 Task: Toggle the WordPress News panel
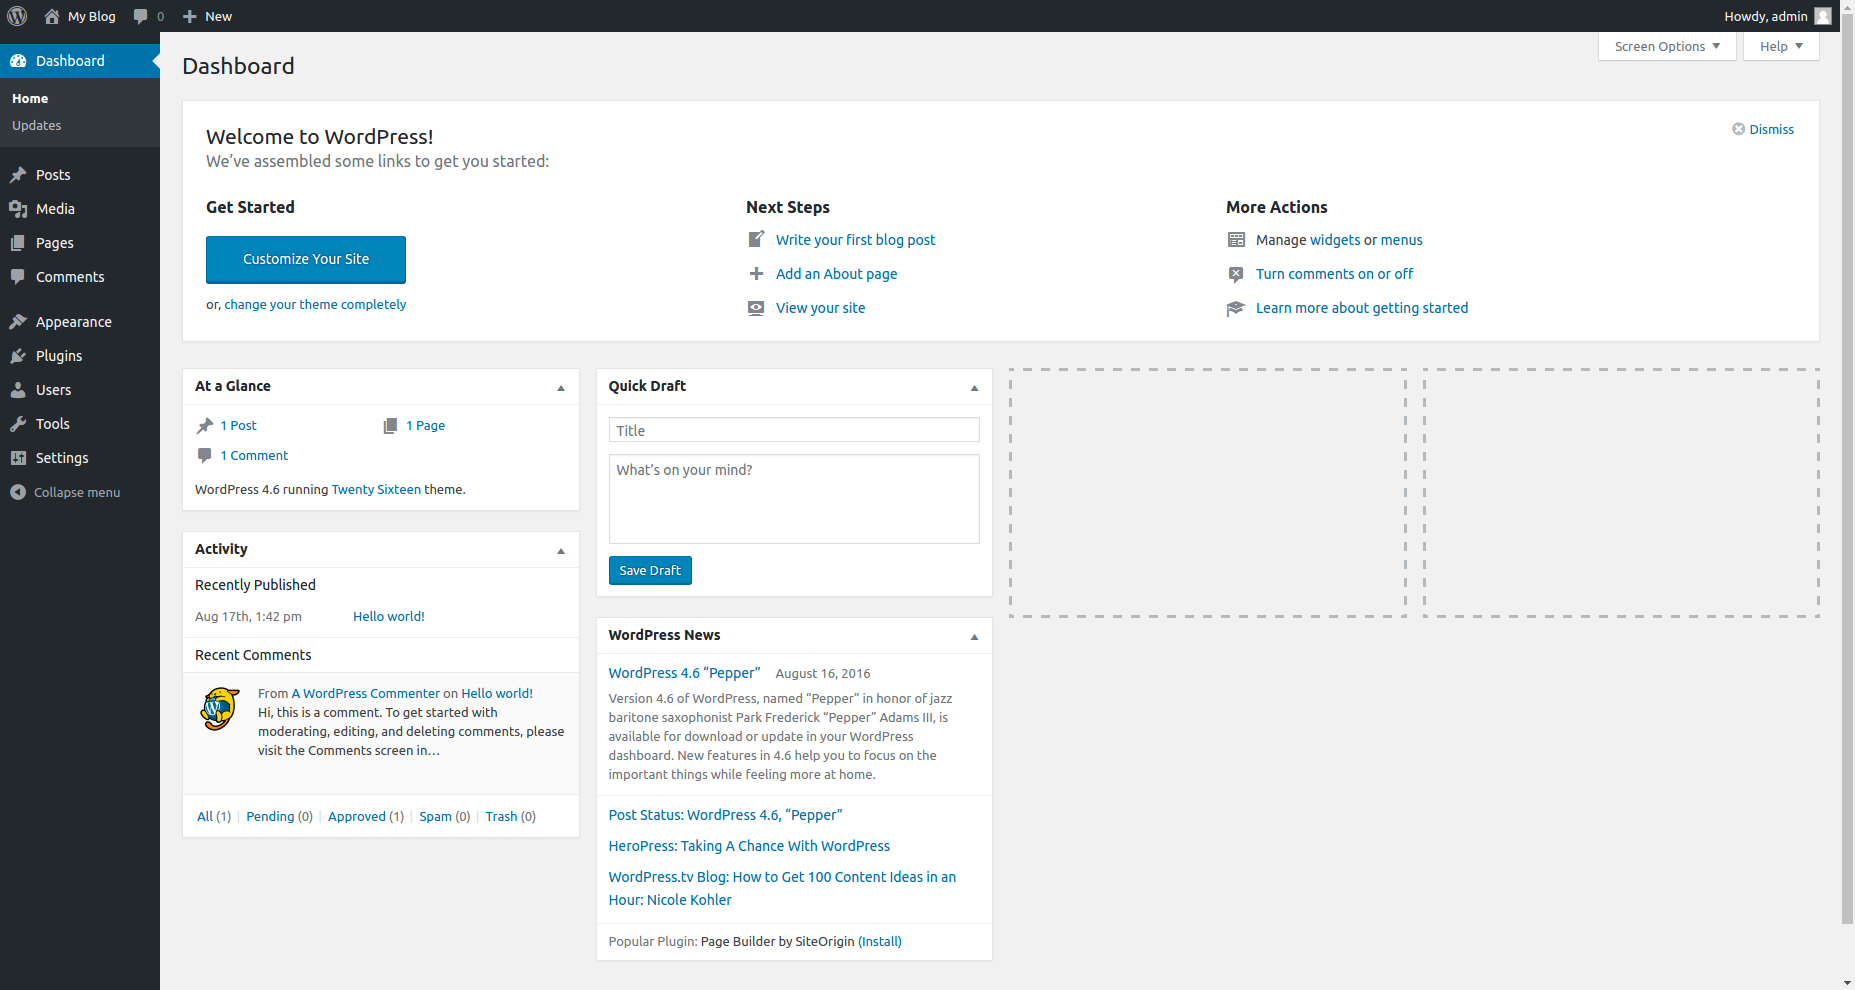tap(974, 636)
